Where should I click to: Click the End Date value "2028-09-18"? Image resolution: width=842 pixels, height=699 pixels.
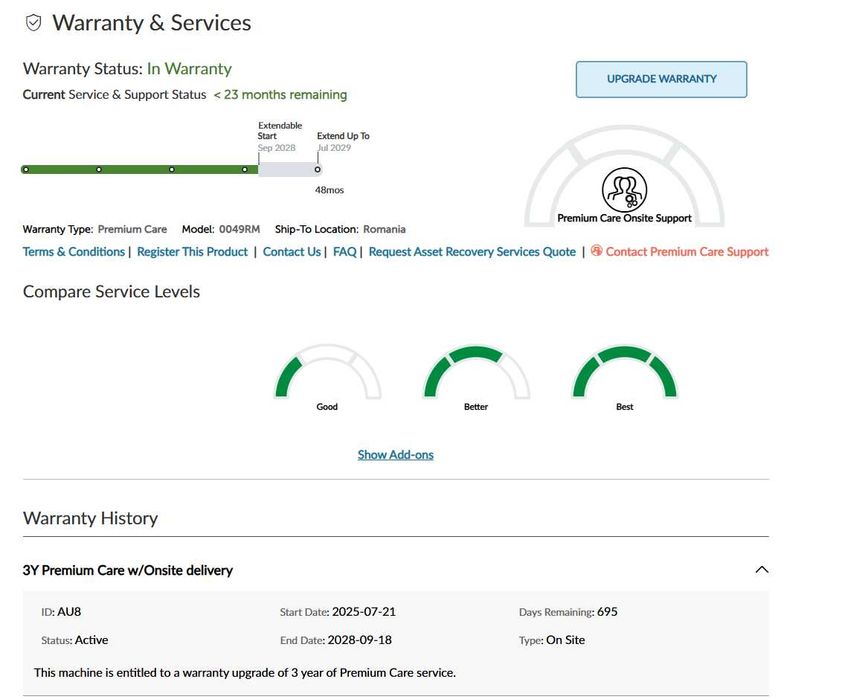coord(360,640)
